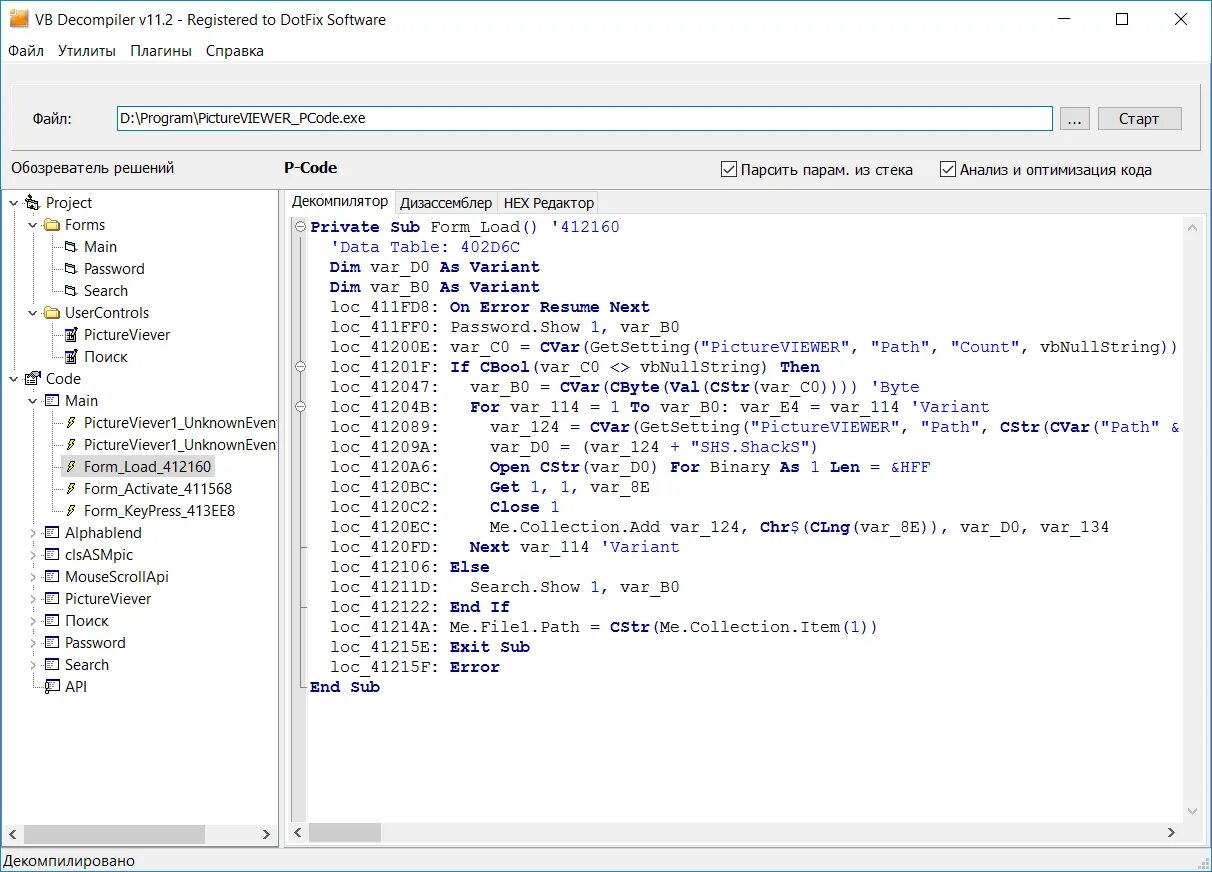The image size is (1212, 872).
Task: Expand the PictureViever code module node
Action: point(33,599)
